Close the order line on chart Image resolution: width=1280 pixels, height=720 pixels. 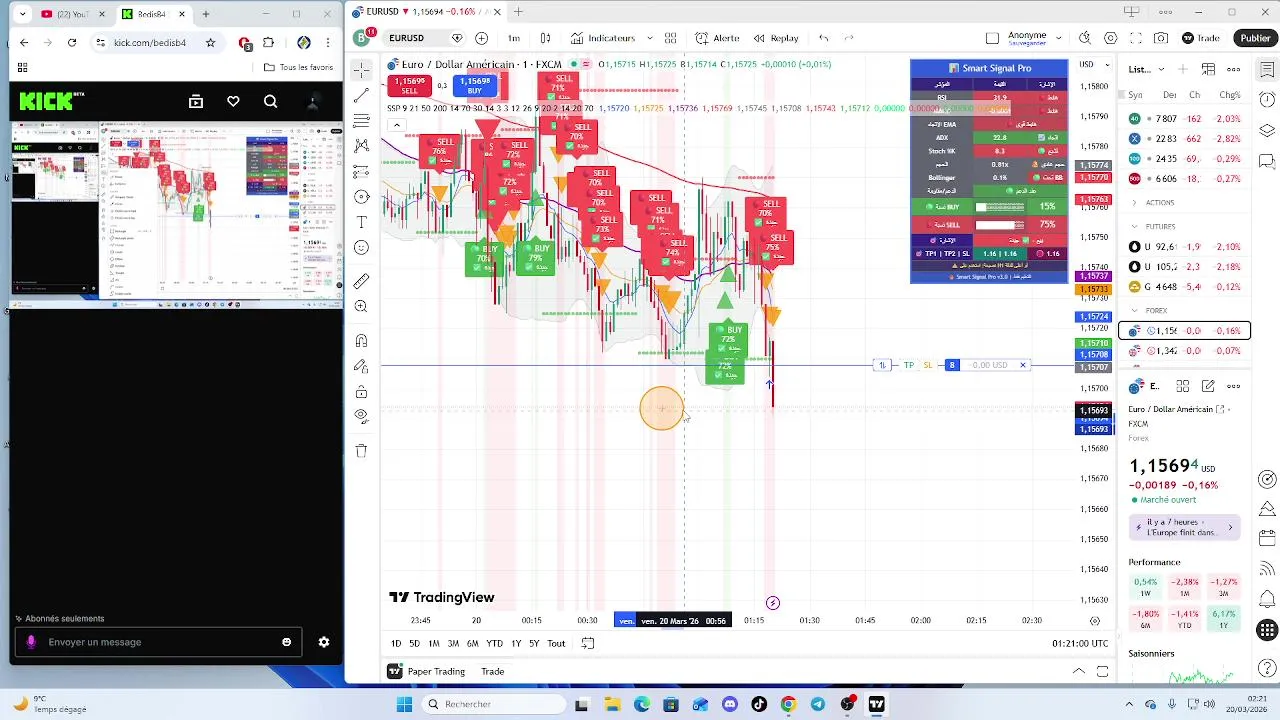[1022, 365]
